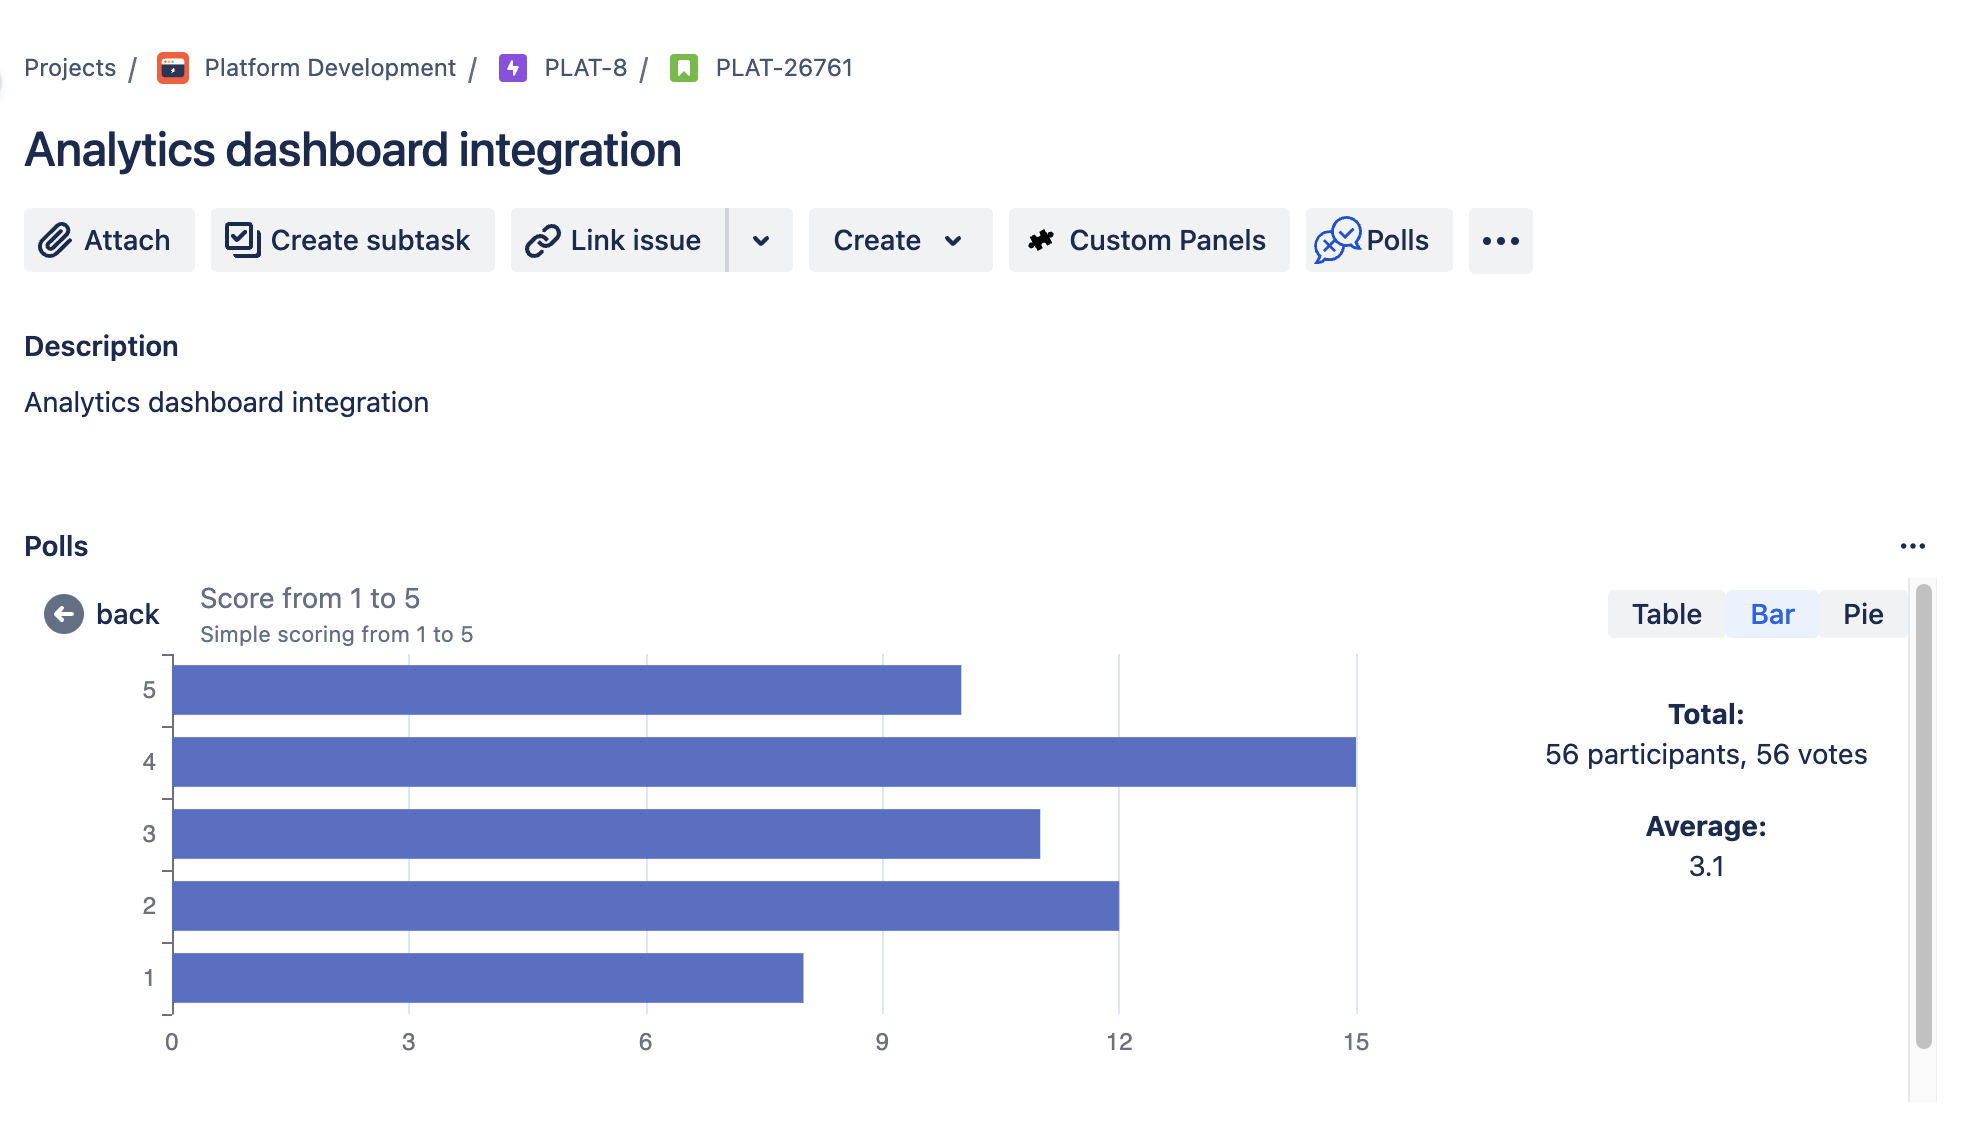Click the Attach paperclip icon
This screenshot has width=1976, height=1122.
[55, 240]
